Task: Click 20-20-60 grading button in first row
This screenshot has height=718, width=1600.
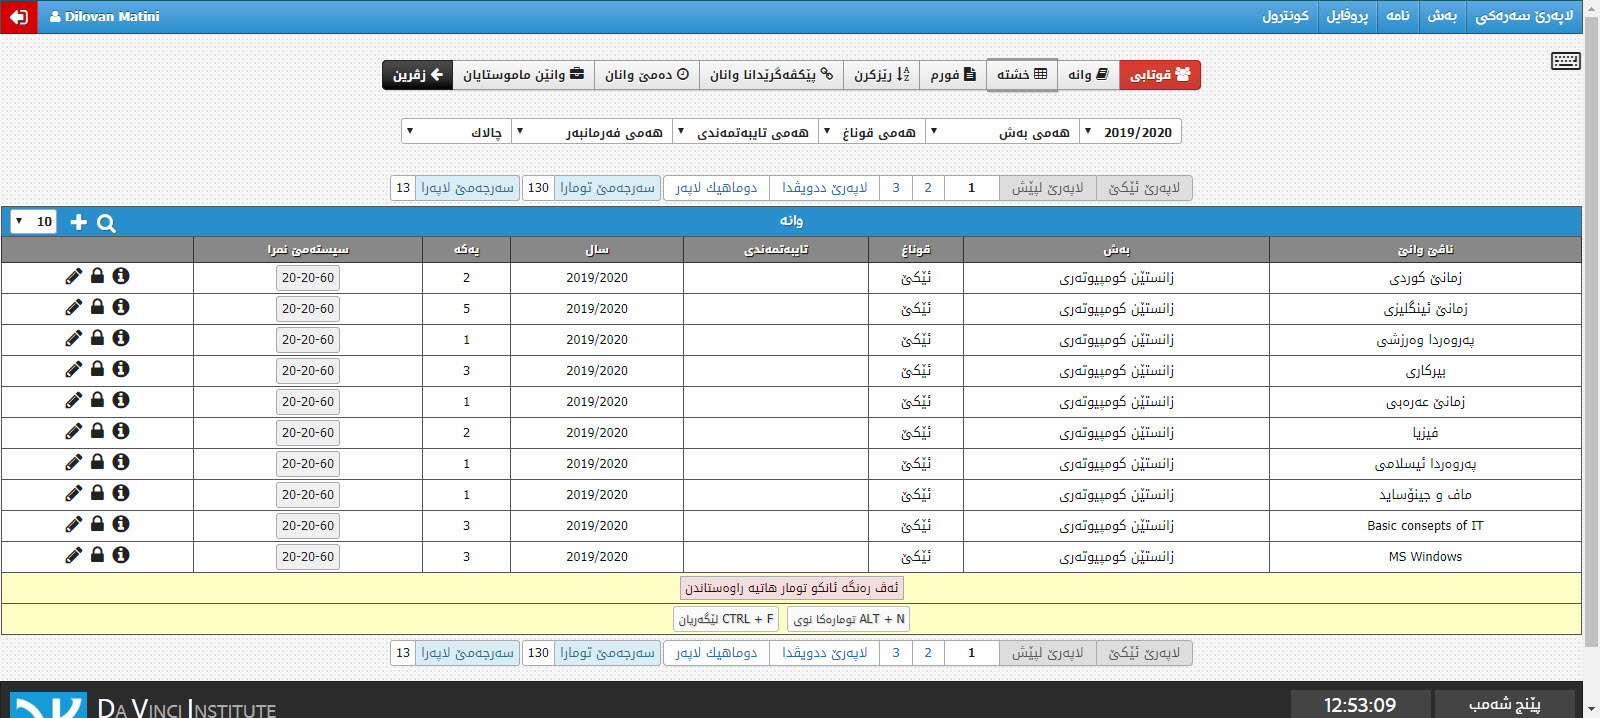Action: pyautogui.click(x=308, y=278)
